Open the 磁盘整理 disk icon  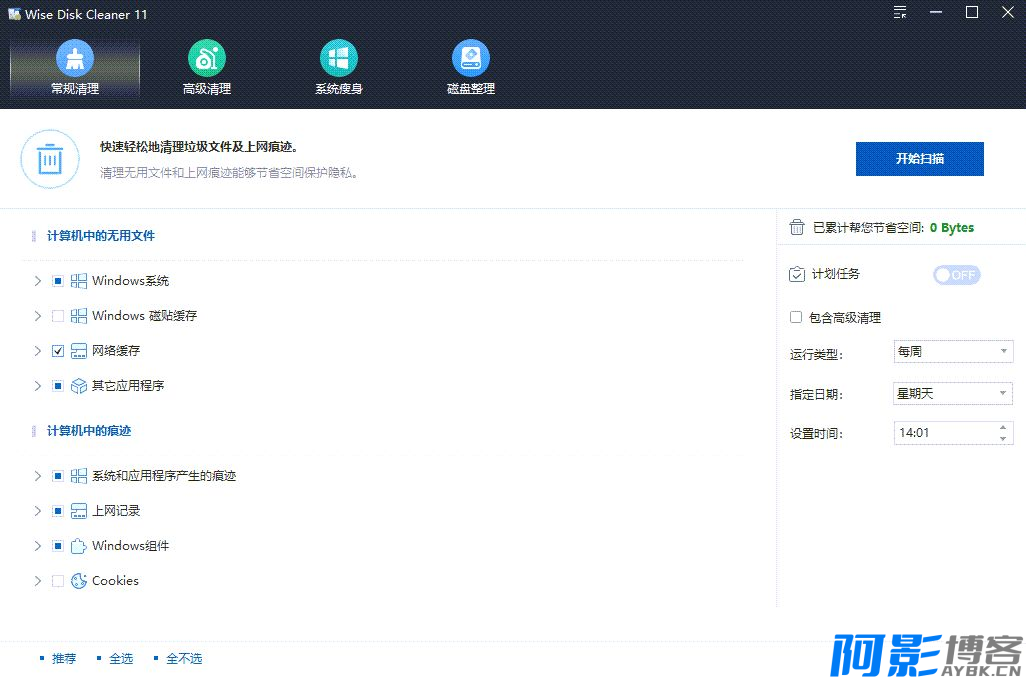[x=470, y=58]
